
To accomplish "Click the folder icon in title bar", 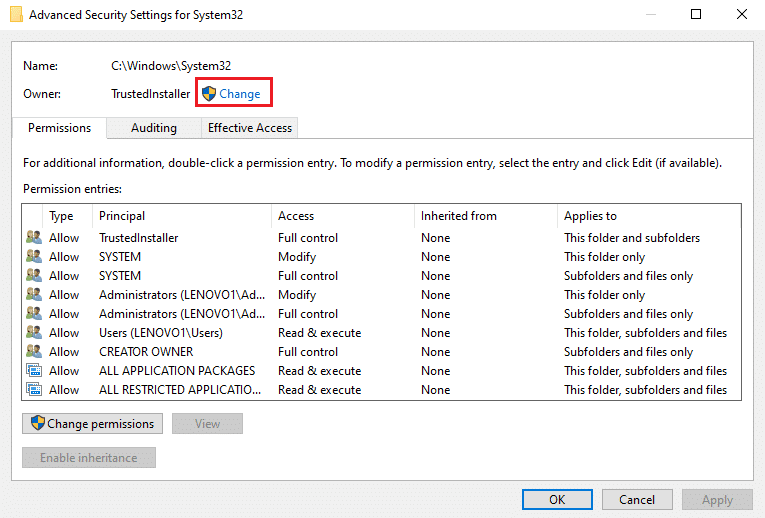I will (x=16, y=14).
